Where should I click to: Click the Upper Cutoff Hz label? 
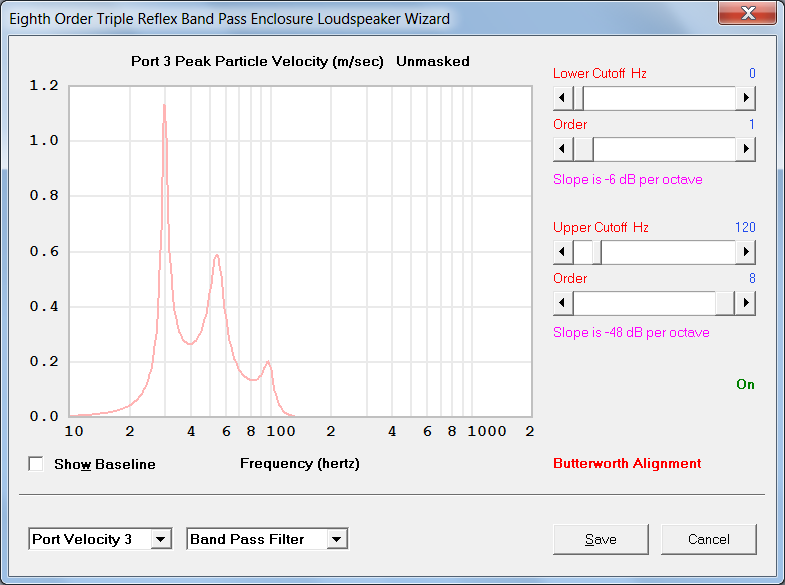600,228
